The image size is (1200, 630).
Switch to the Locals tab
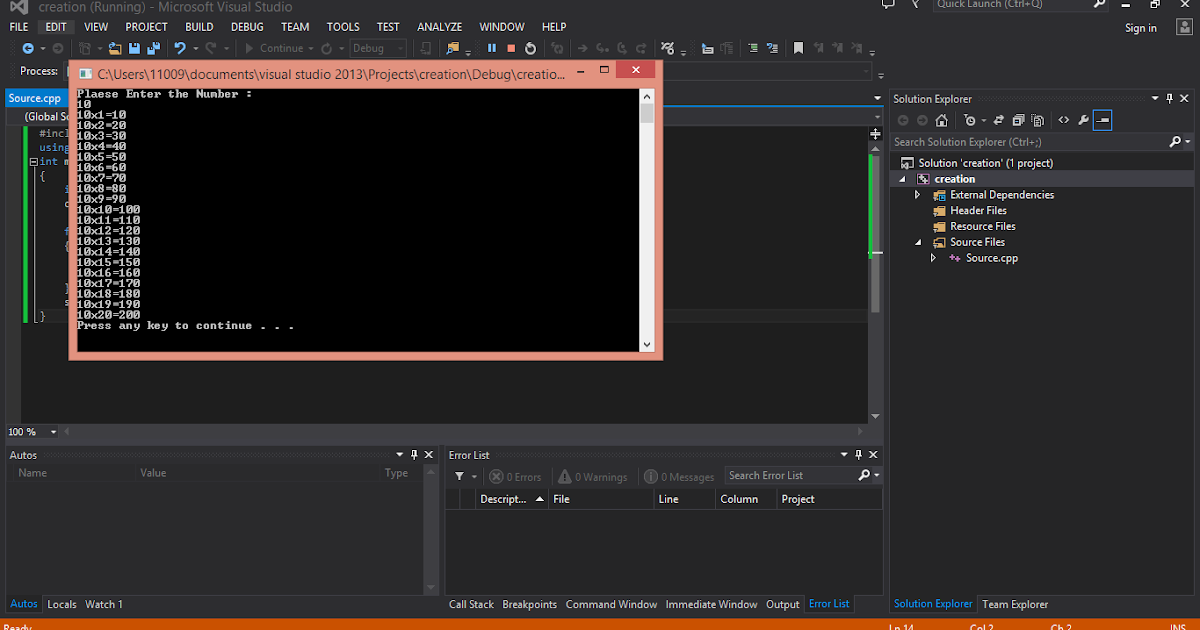[62, 604]
